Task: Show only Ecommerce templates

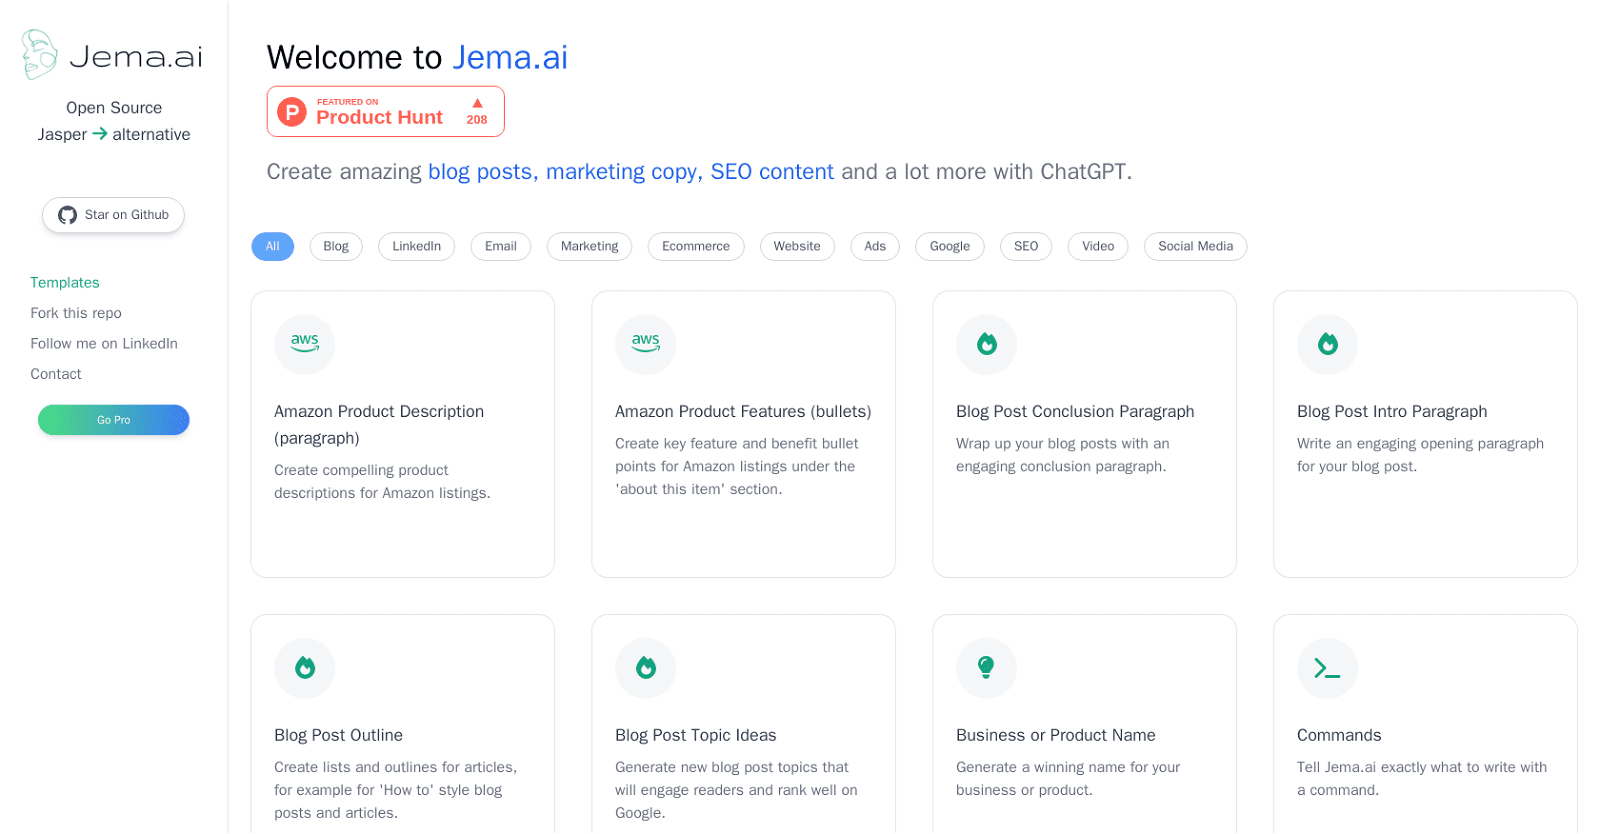Action: (x=696, y=247)
